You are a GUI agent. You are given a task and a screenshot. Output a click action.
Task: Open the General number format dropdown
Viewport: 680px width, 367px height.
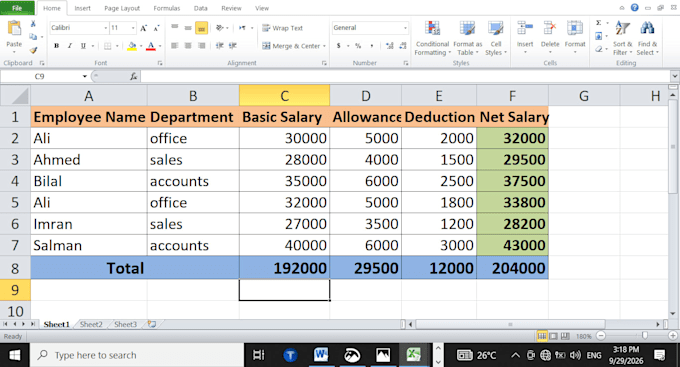pyautogui.click(x=405, y=28)
